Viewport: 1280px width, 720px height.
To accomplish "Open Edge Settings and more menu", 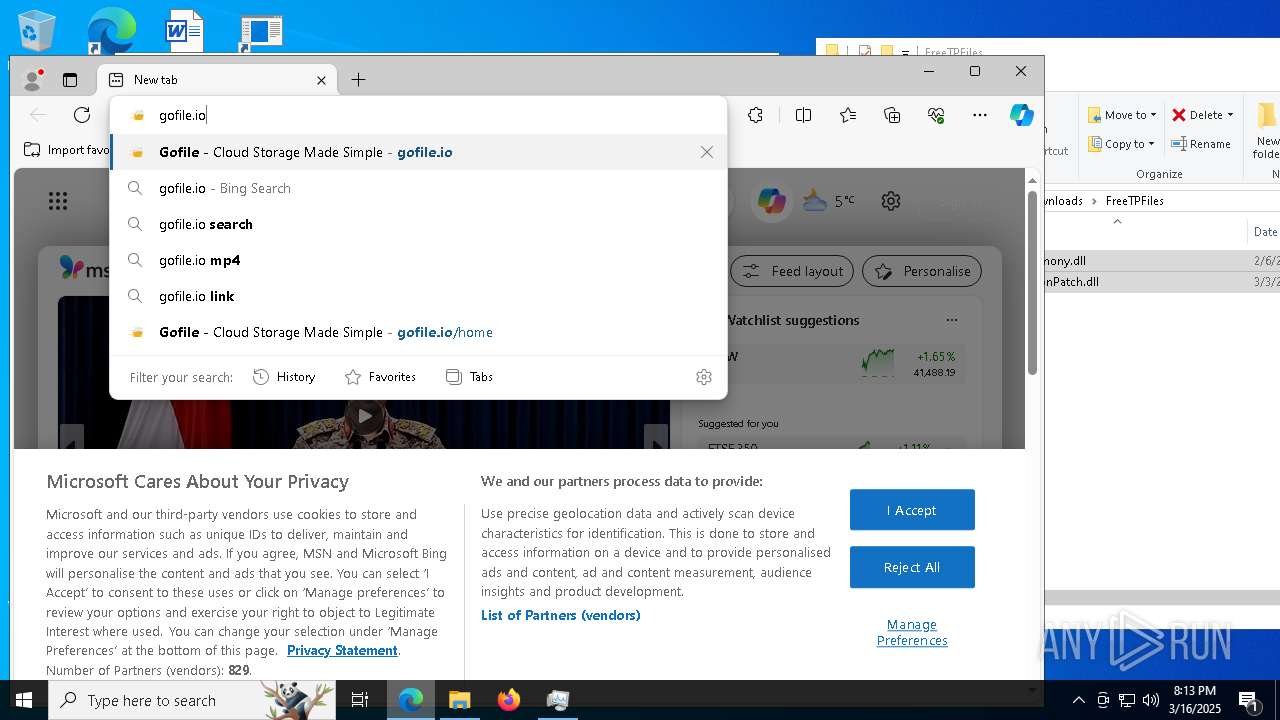I will point(980,115).
